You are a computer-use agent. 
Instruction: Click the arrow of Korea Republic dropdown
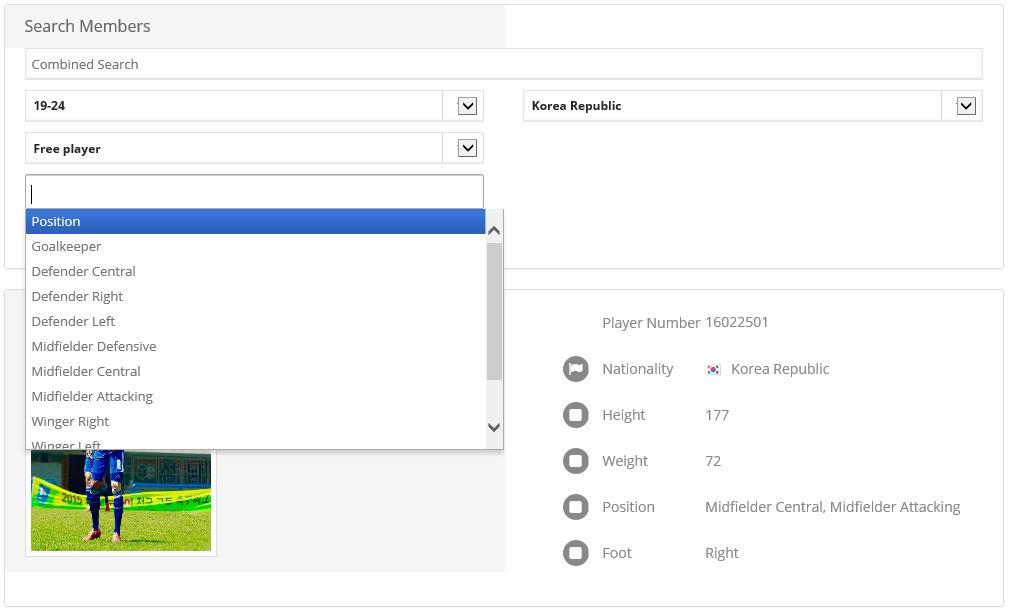966,105
